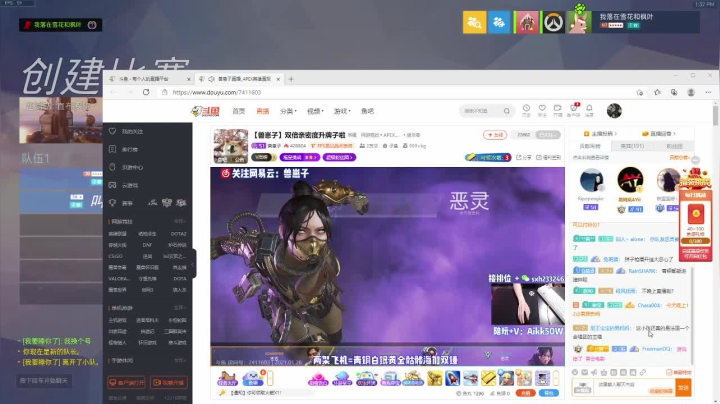This screenshot has height=404, width=720.
Task: Open the rankings item in dark sidebar
Action: (x=124, y=149)
